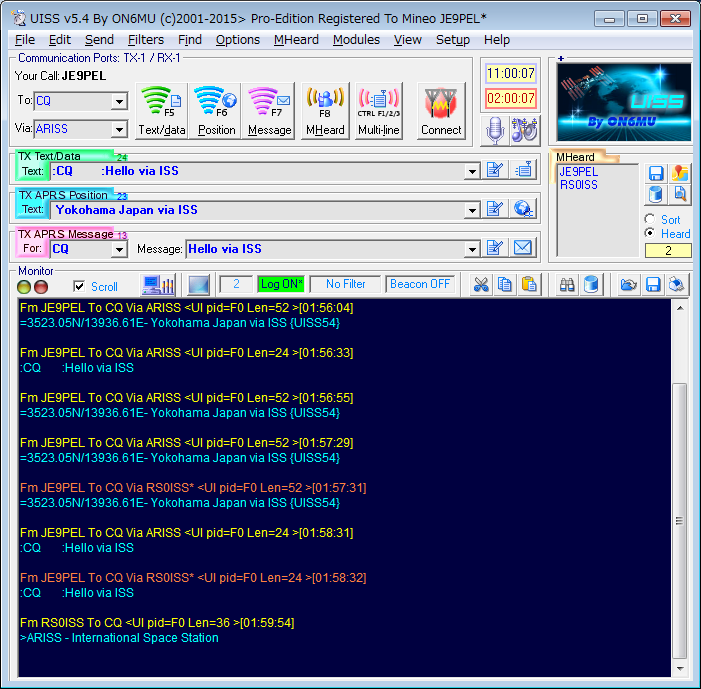Toggle the No Filter button

pos(345,284)
